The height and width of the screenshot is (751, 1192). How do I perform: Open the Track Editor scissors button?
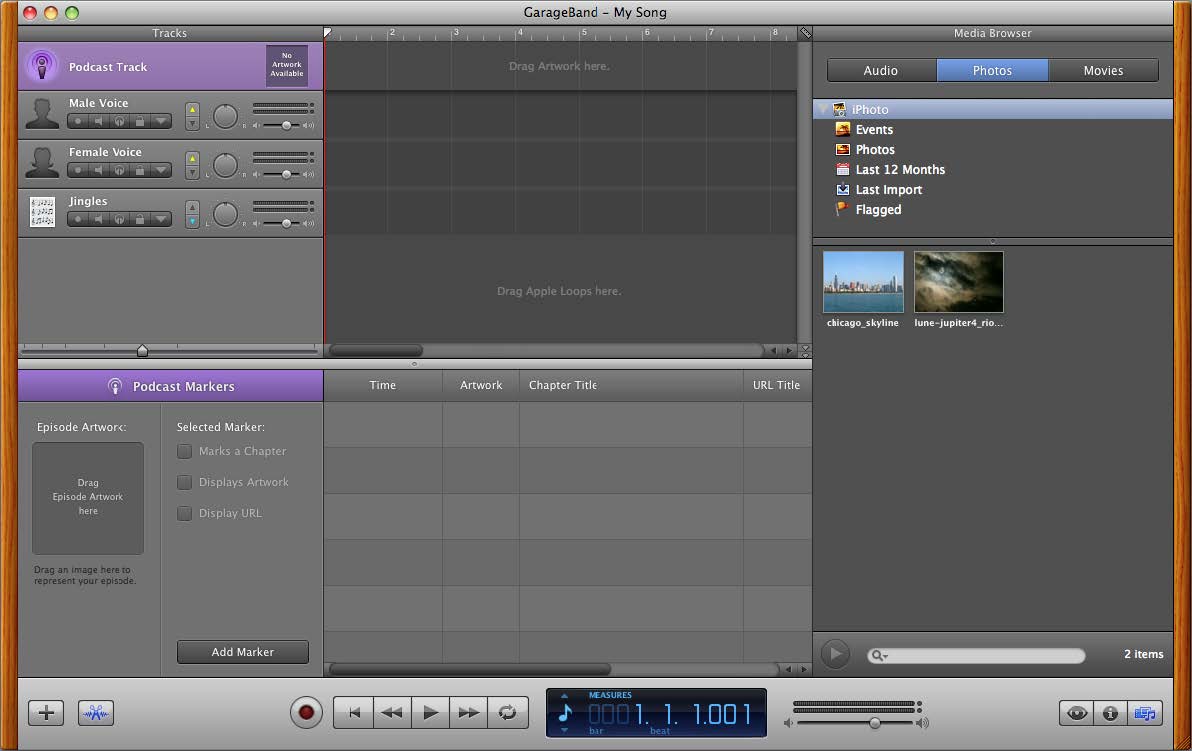point(96,713)
